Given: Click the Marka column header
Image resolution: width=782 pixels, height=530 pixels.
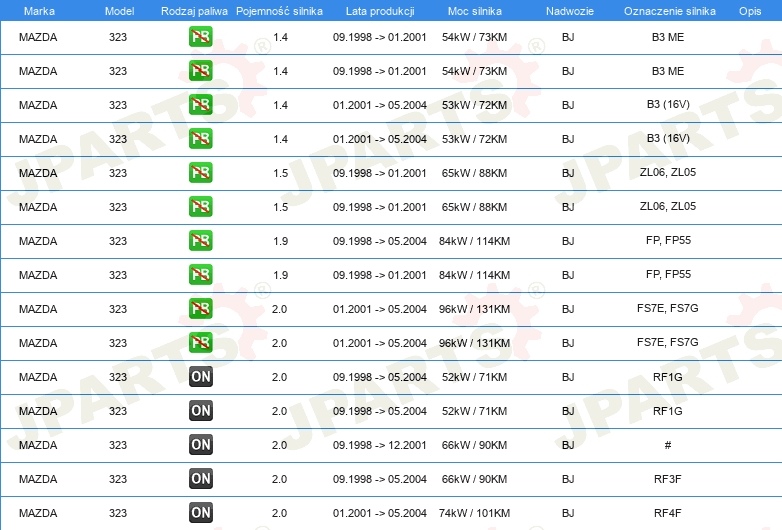Looking at the screenshot, I should tap(38, 10).
